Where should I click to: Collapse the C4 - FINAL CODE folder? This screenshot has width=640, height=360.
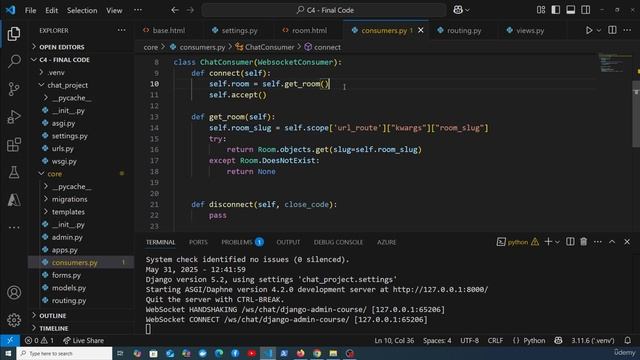[64, 60]
